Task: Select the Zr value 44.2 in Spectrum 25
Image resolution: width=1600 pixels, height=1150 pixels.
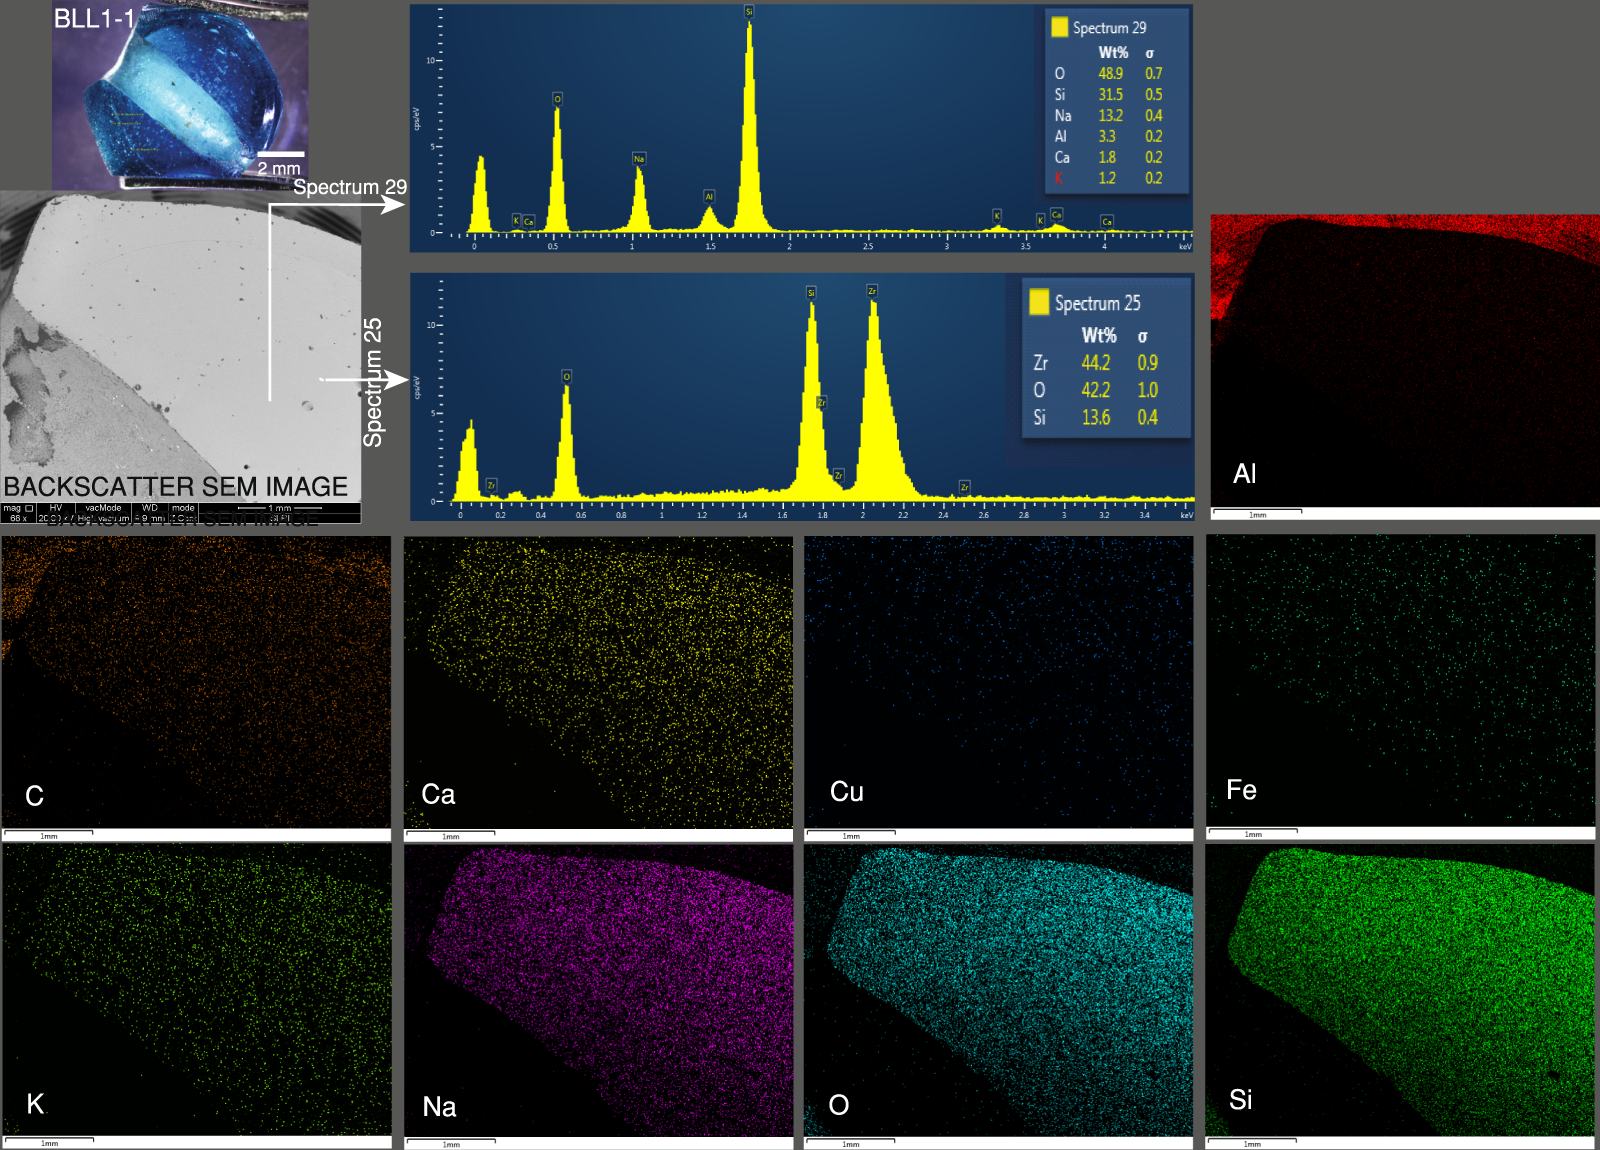Action: pos(1096,362)
